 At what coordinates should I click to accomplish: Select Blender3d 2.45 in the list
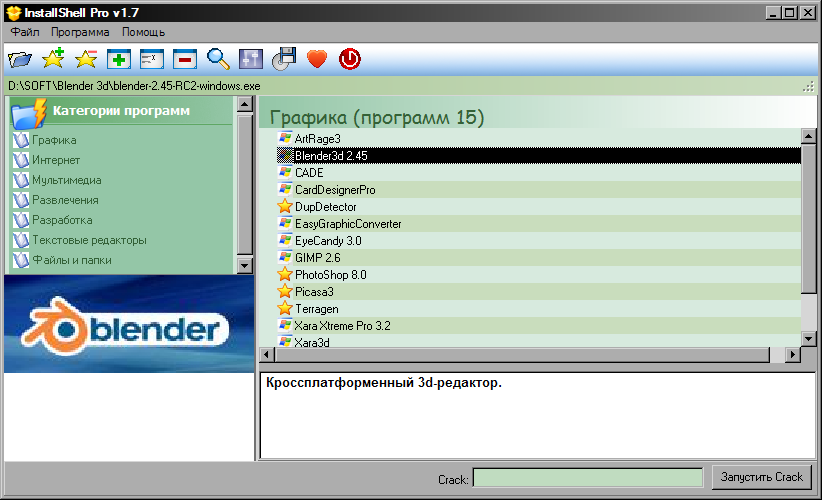point(538,156)
